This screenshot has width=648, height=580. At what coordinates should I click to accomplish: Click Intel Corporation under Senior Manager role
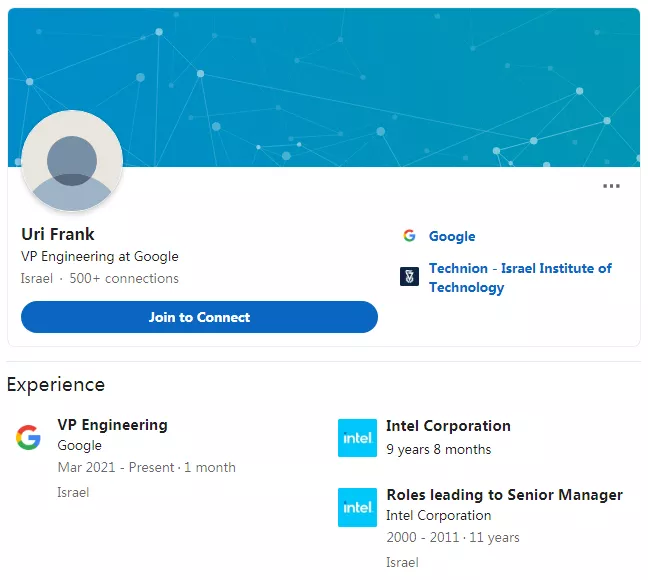pyautogui.click(x=438, y=515)
